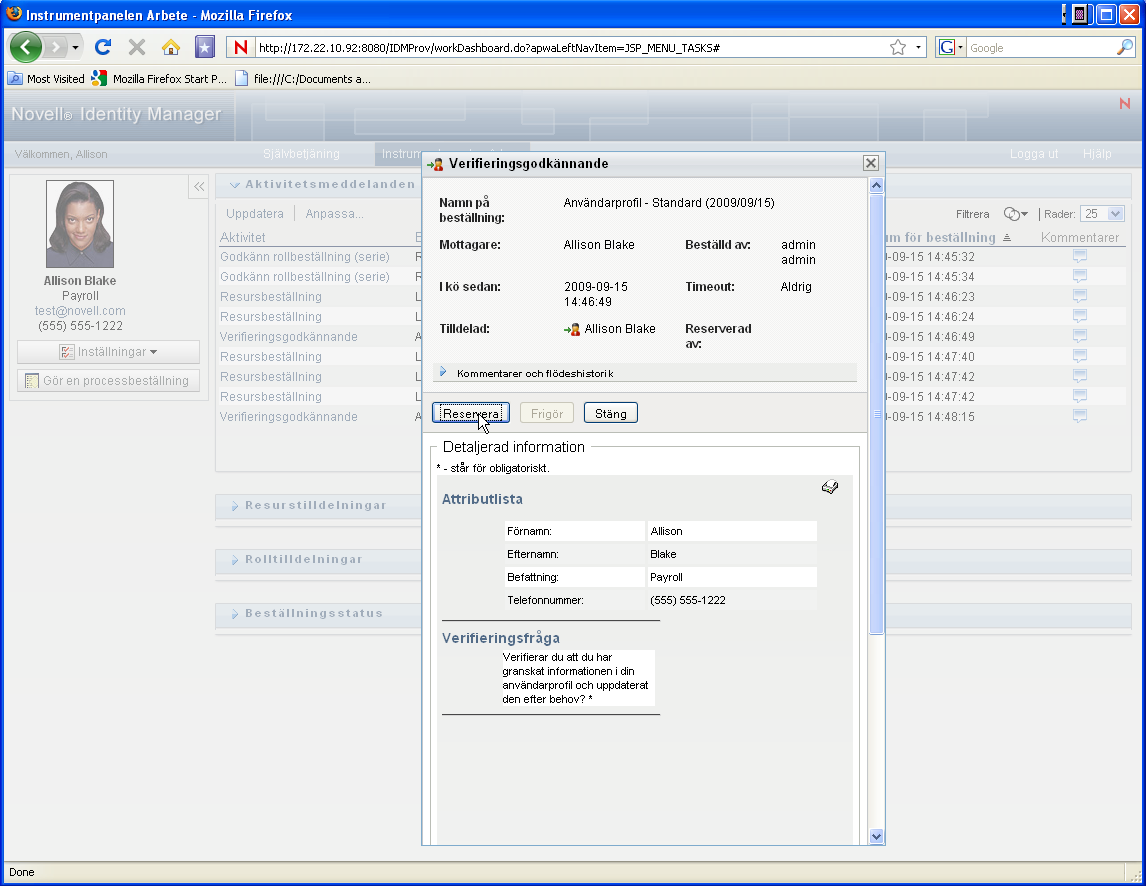Sort by the Kommentarer column header

tap(1079, 237)
